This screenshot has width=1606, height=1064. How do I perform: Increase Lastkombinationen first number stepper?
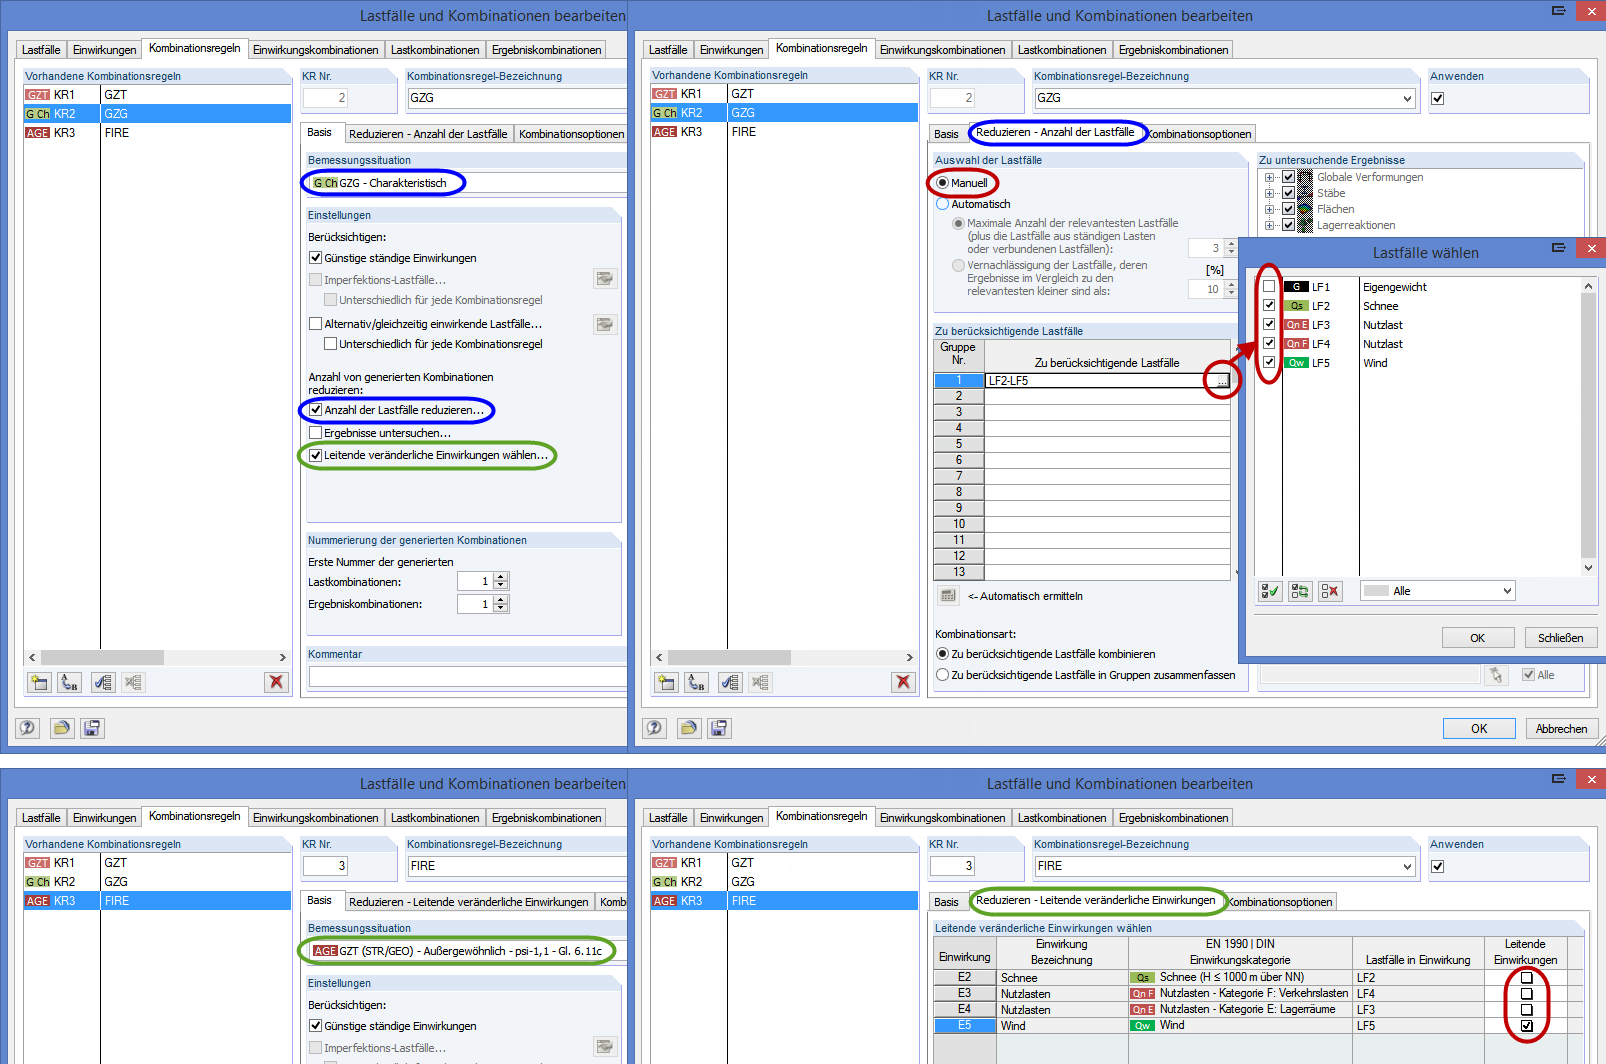pos(501,577)
